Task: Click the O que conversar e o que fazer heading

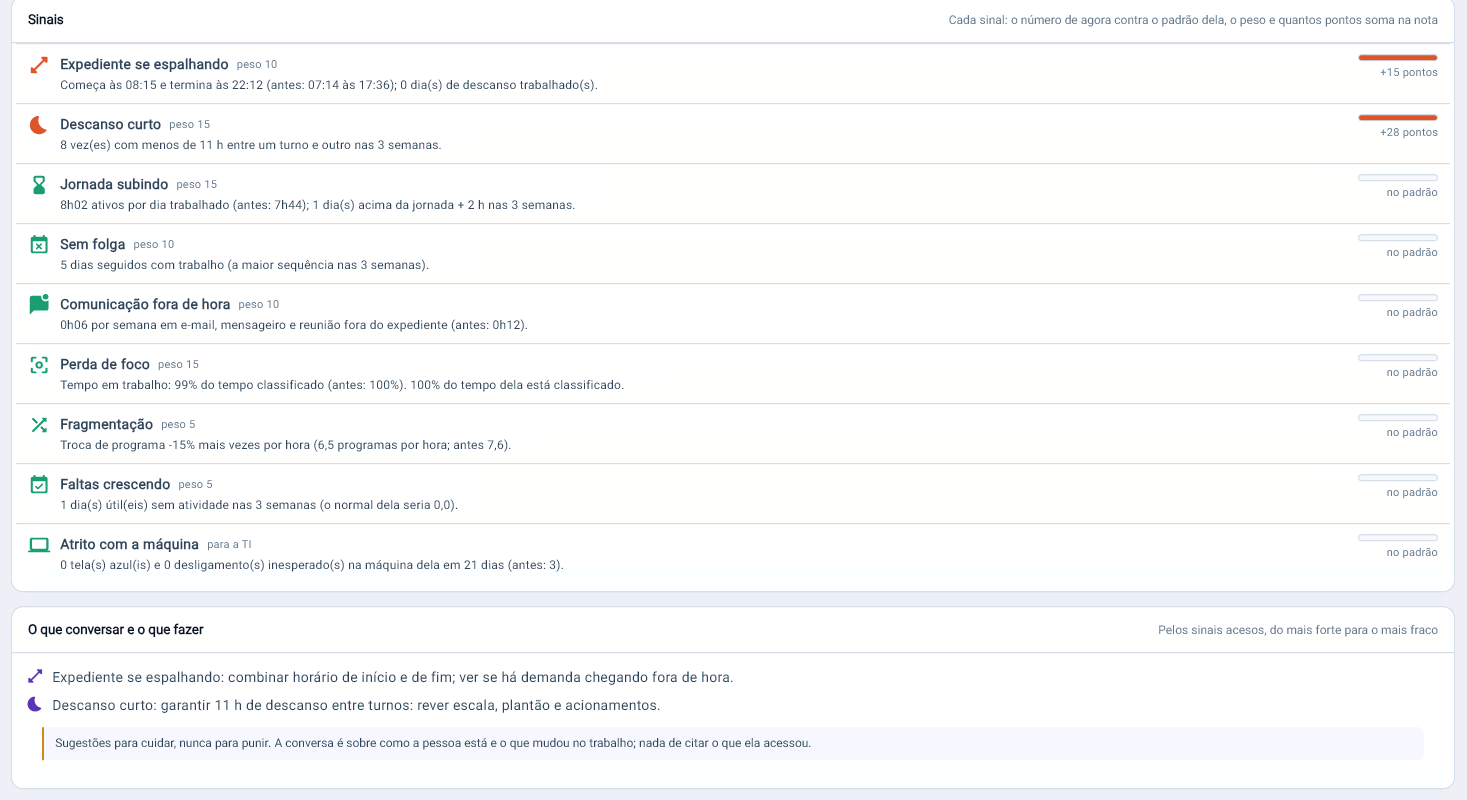Action: (116, 630)
